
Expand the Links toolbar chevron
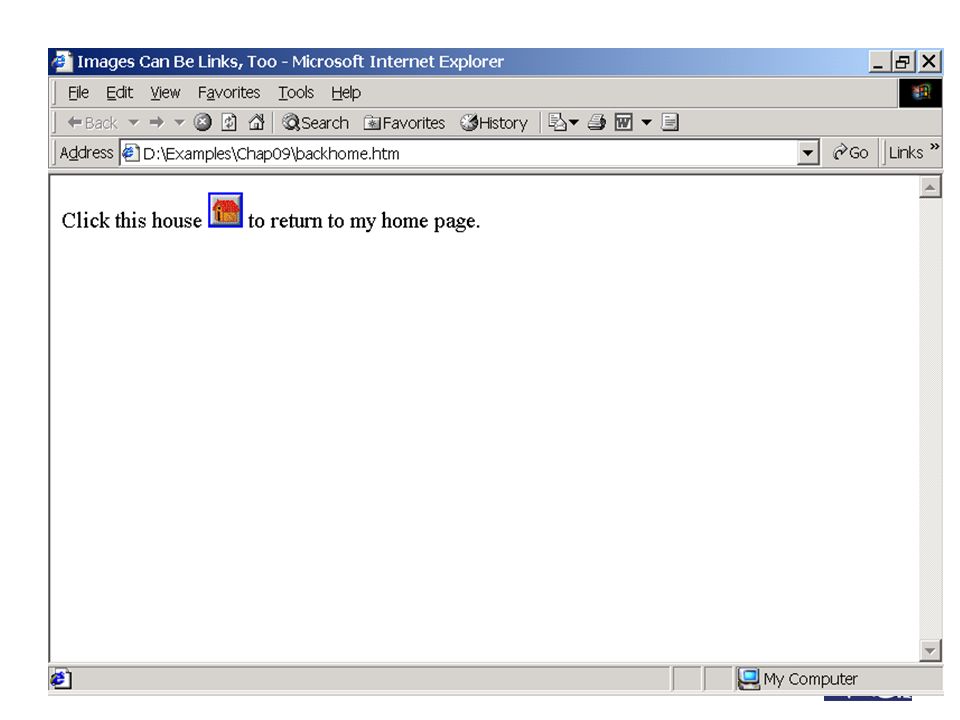click(934, 147)
